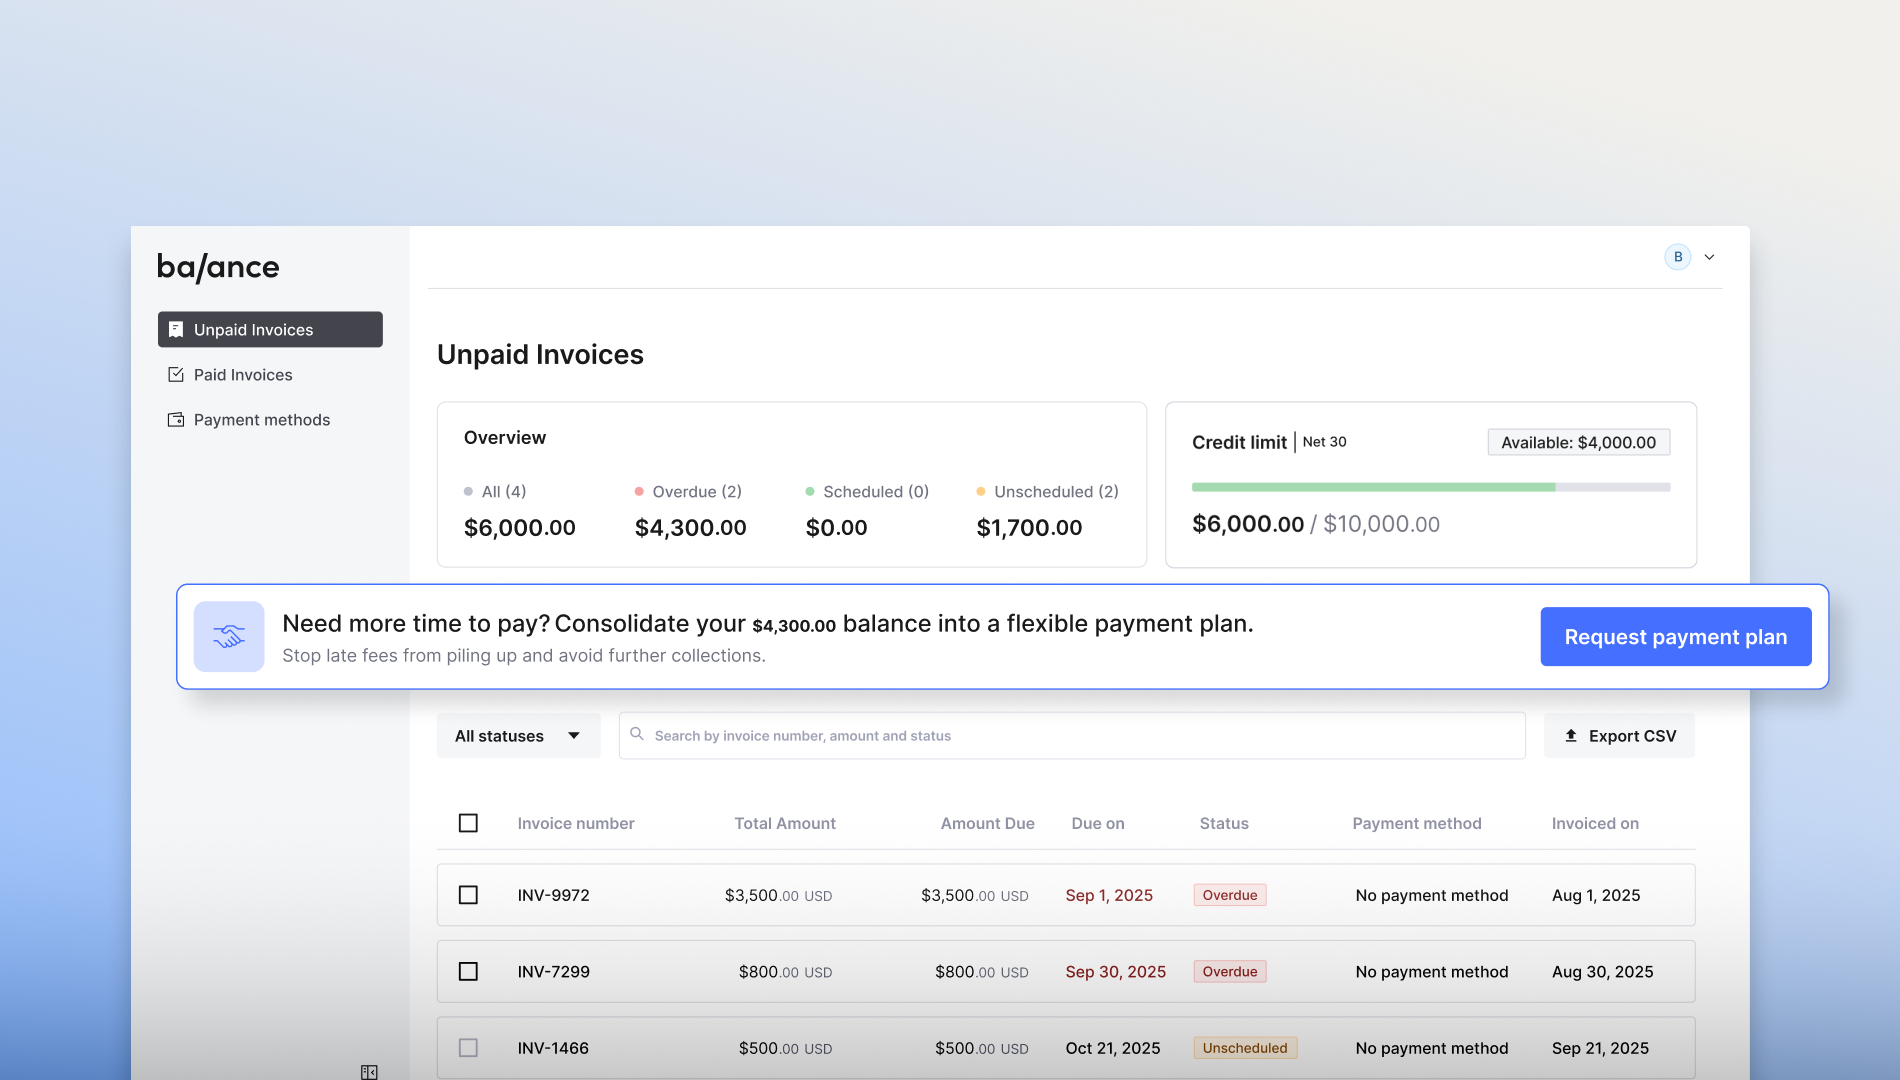The width and height of the screenshot is (1900, 1080).
Task: Click the search magnifier icon
Action: (637, 735)
